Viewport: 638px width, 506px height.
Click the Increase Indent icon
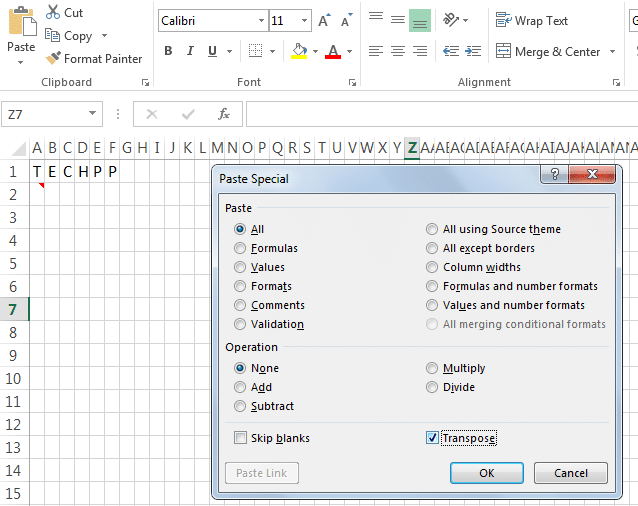[x=473, y=51]
